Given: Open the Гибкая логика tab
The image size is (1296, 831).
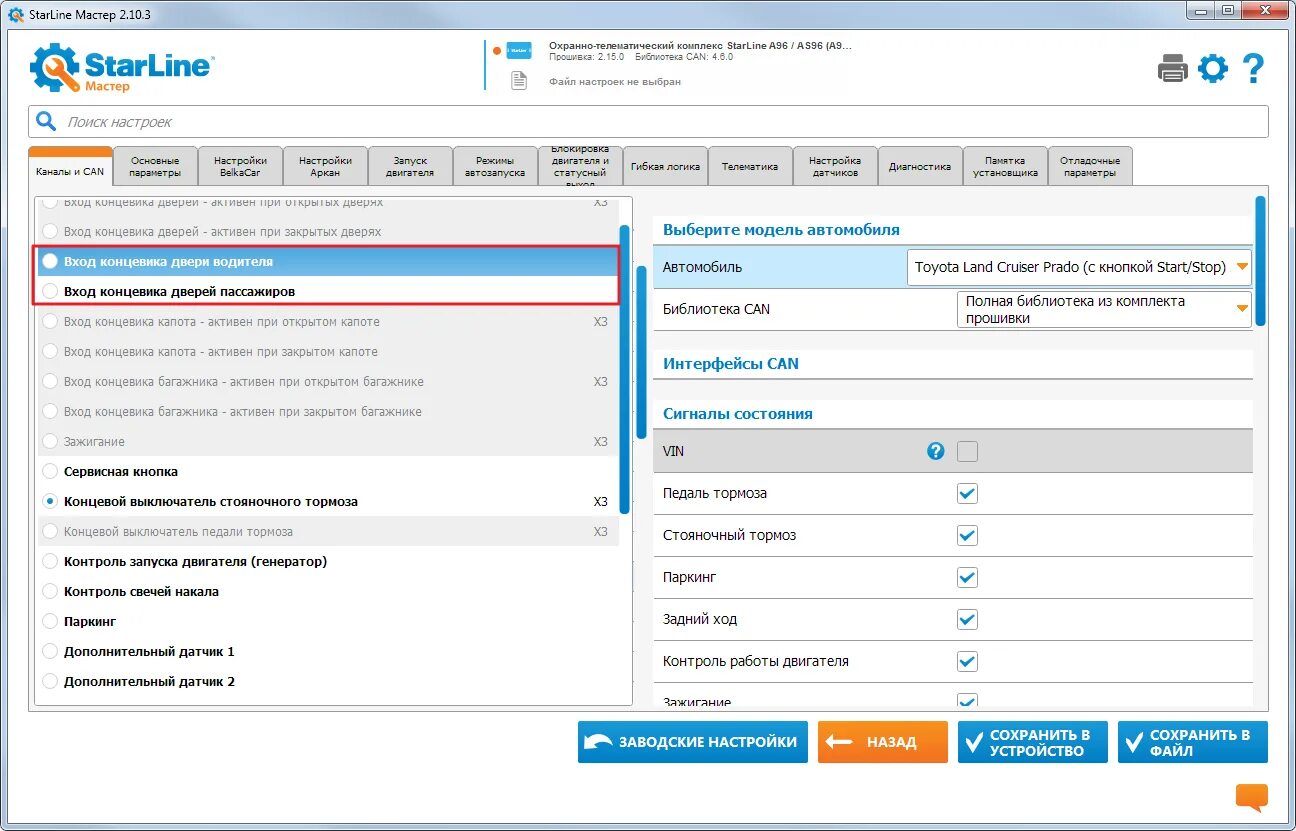Looking at the screenshot, I should 665,166.
